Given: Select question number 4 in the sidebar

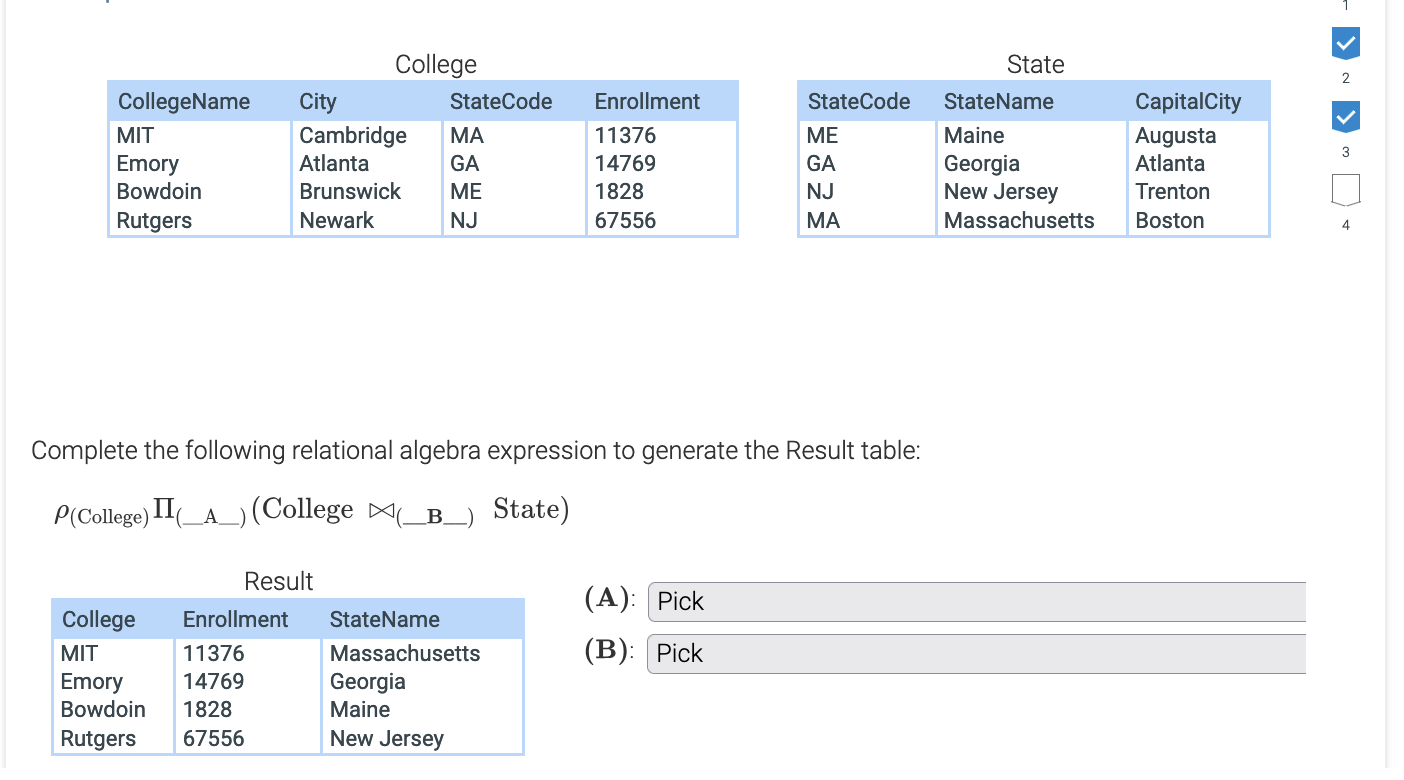Looking at the screenshot, I should pyautogui.click(x=1345, y=224).
